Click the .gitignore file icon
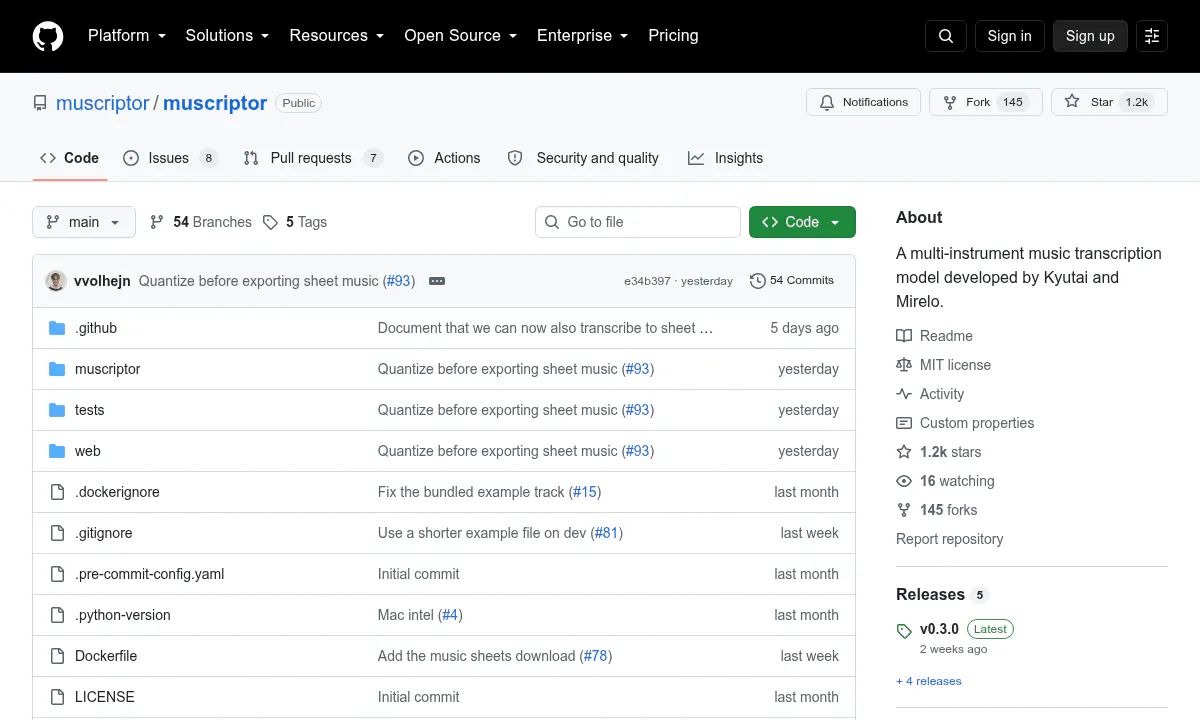 [57, 533]
